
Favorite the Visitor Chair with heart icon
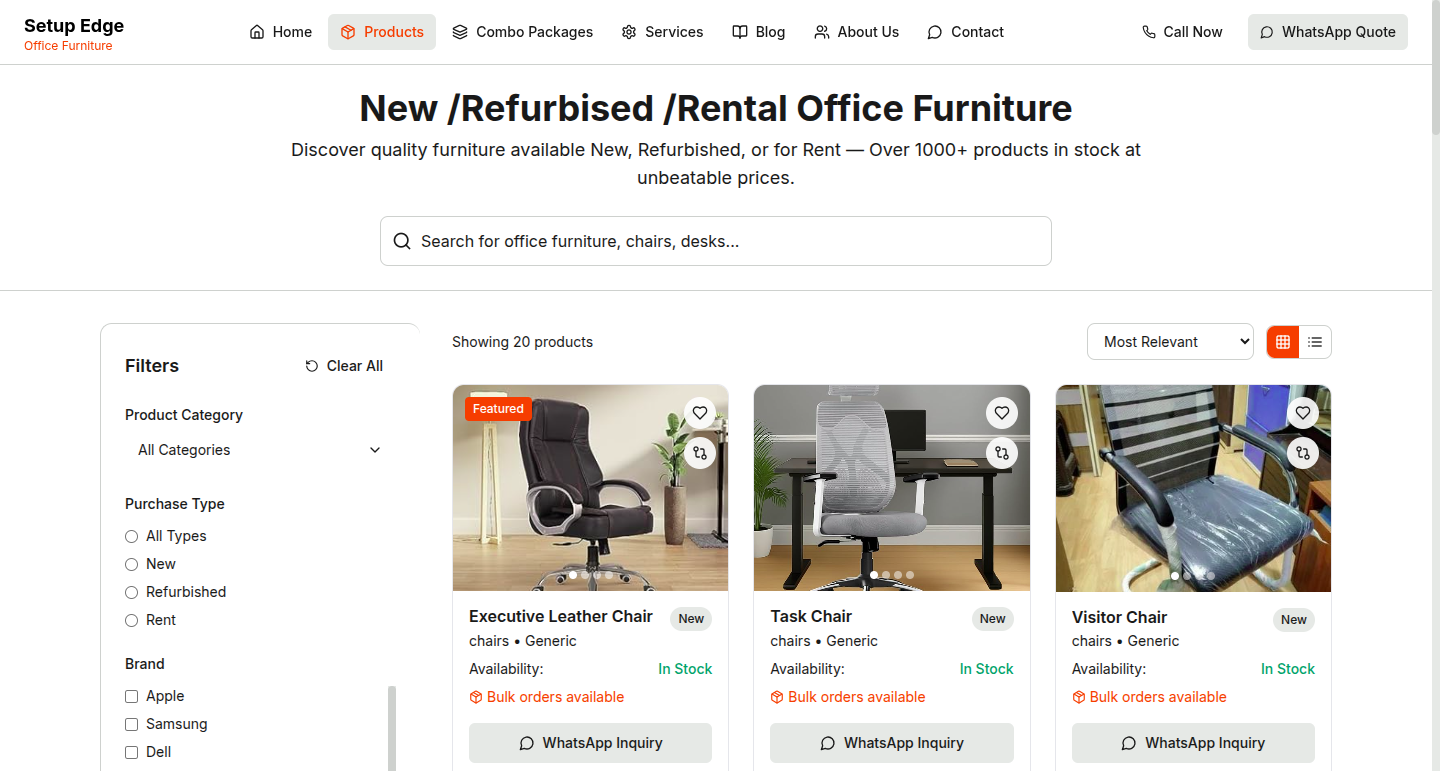1303,413
